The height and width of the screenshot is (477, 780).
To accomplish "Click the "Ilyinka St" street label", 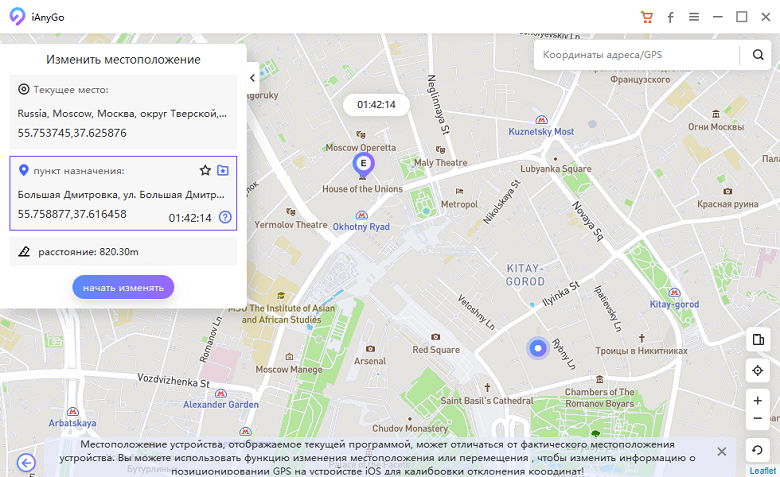I will [x=561, y=293].
